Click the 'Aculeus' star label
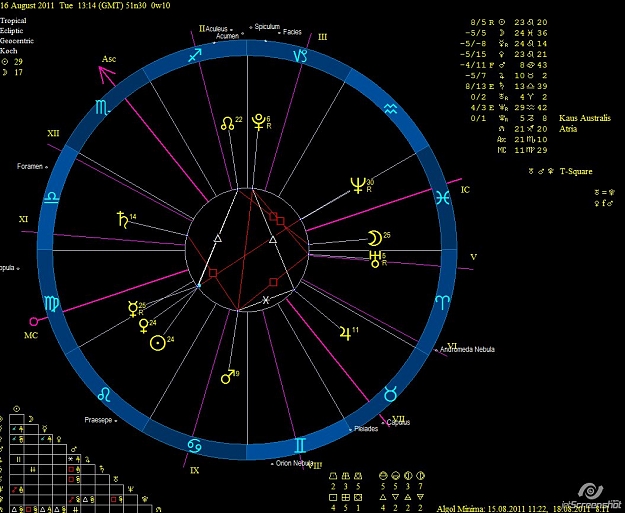This screenshot has height=513, width=625. [217, 29]
